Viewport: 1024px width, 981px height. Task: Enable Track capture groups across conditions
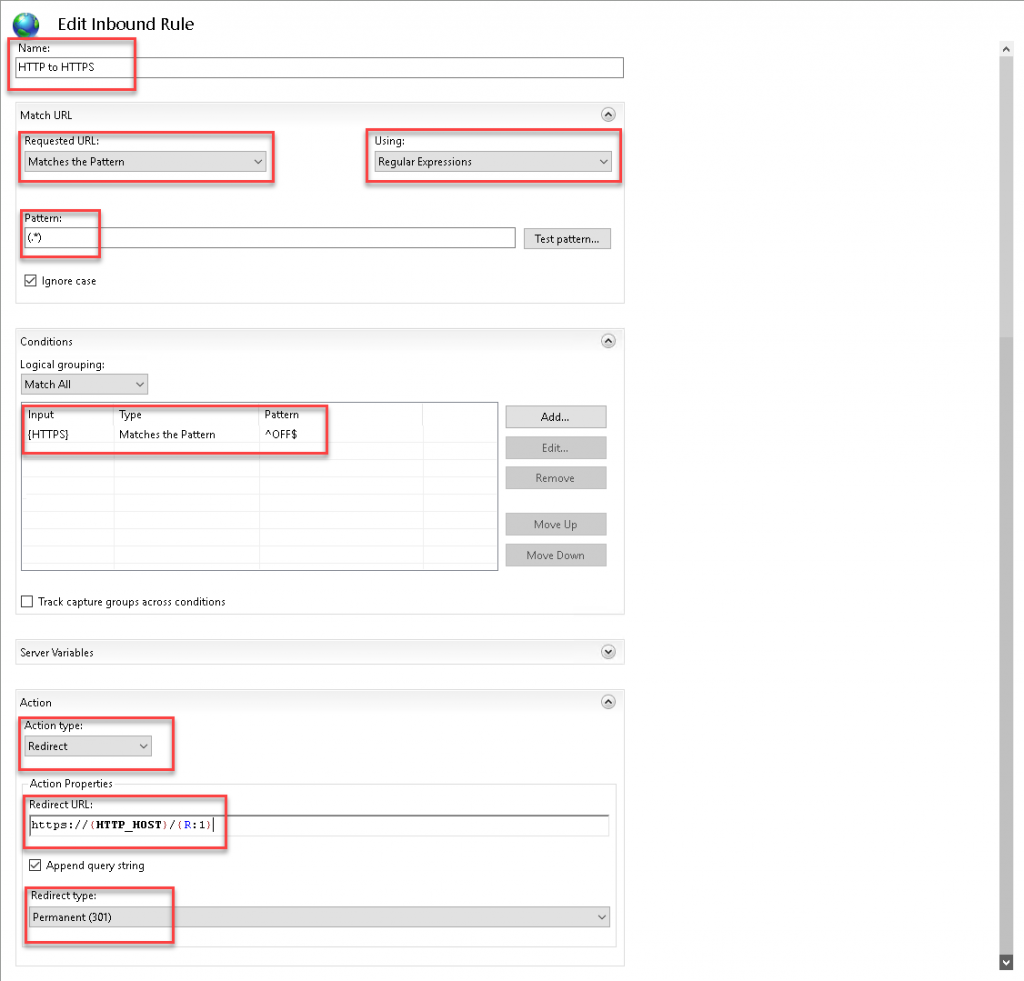[27, 602]
